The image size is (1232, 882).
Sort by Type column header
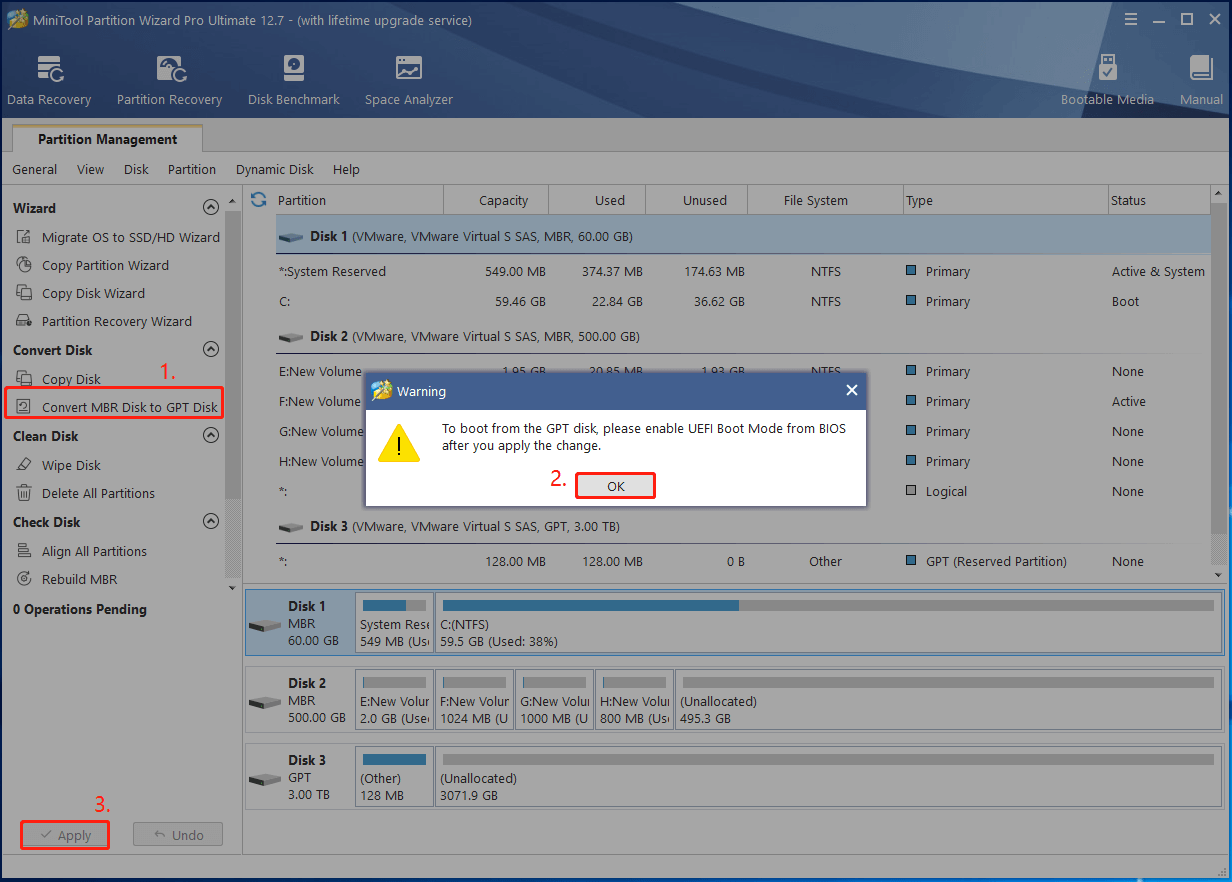1005,200
